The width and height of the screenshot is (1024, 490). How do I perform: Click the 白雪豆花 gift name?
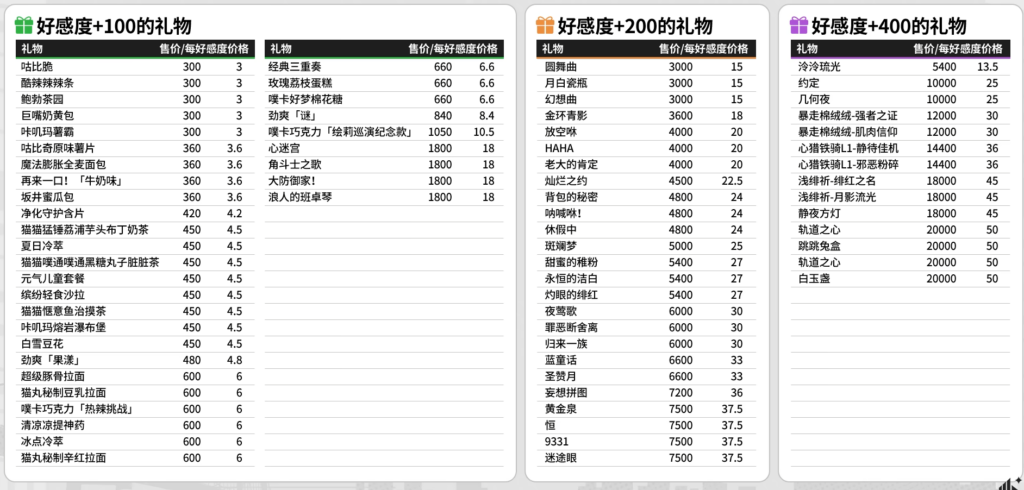point(42,344)
